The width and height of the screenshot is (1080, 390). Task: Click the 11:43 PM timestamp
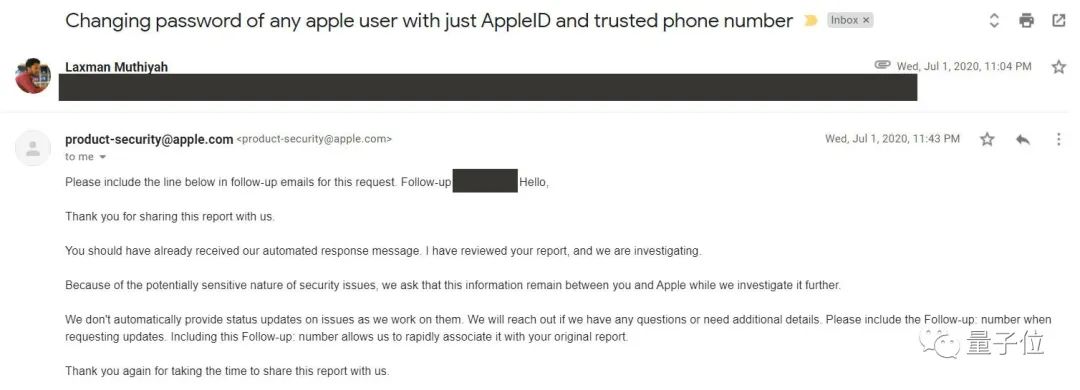tap(892, 138)
